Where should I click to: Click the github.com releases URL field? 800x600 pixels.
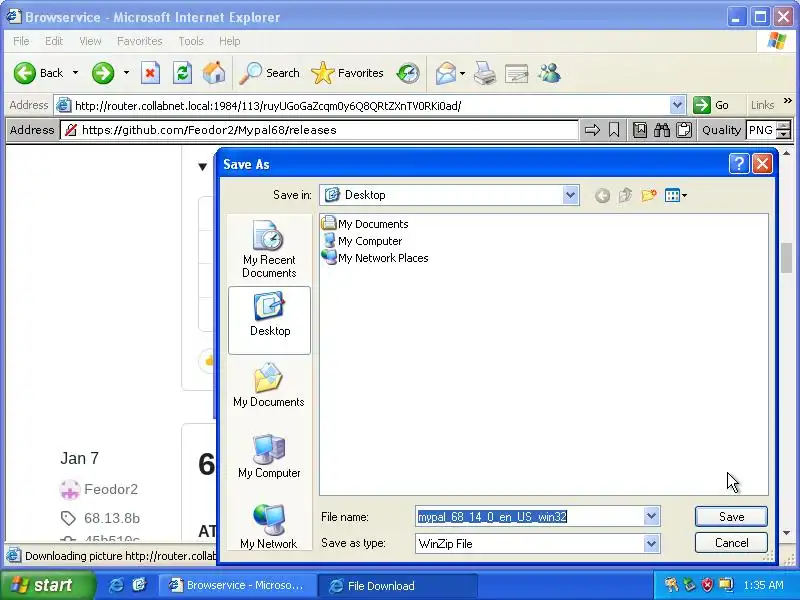click(319, 130)
